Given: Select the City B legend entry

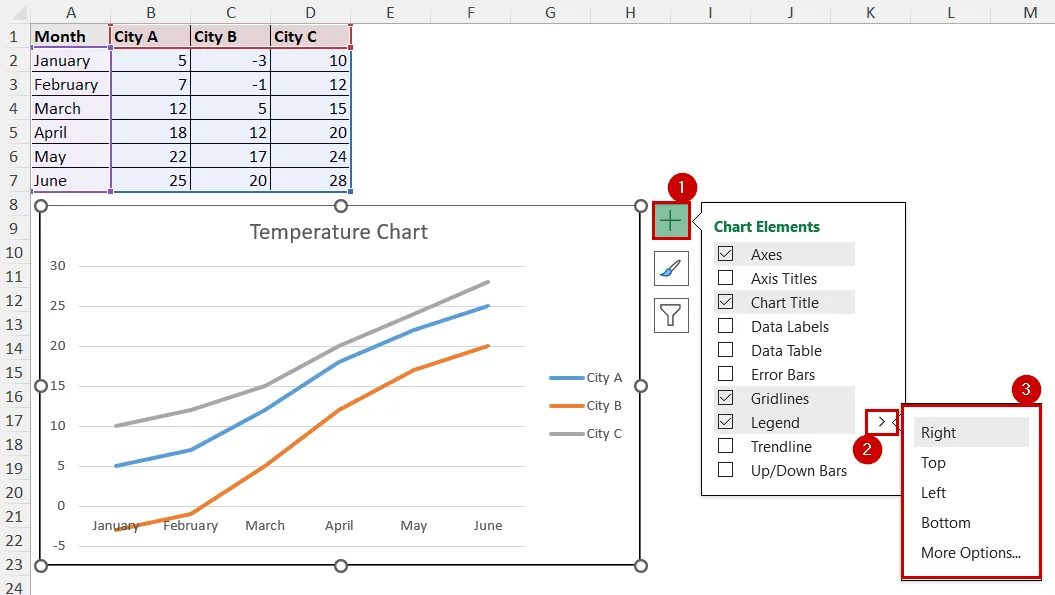Looking at the screenshot, I should [585, 405].
